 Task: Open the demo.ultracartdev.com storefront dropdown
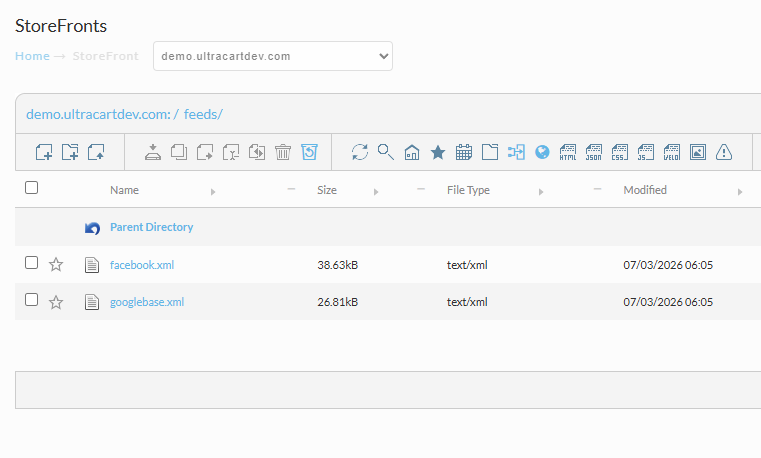tap(273, 56)
